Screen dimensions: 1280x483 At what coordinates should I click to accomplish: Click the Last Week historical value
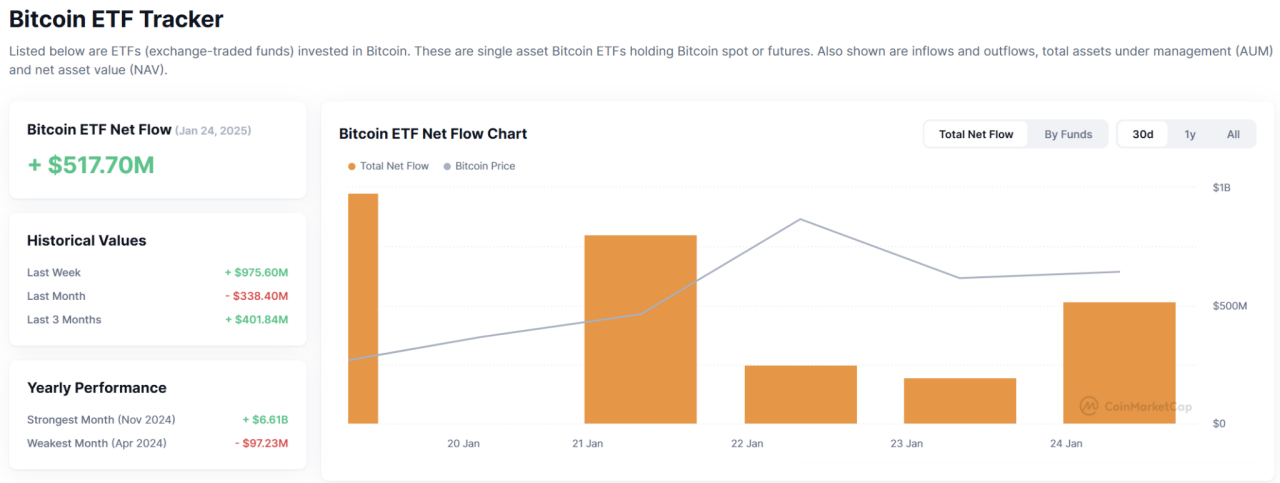coord(256,272)
